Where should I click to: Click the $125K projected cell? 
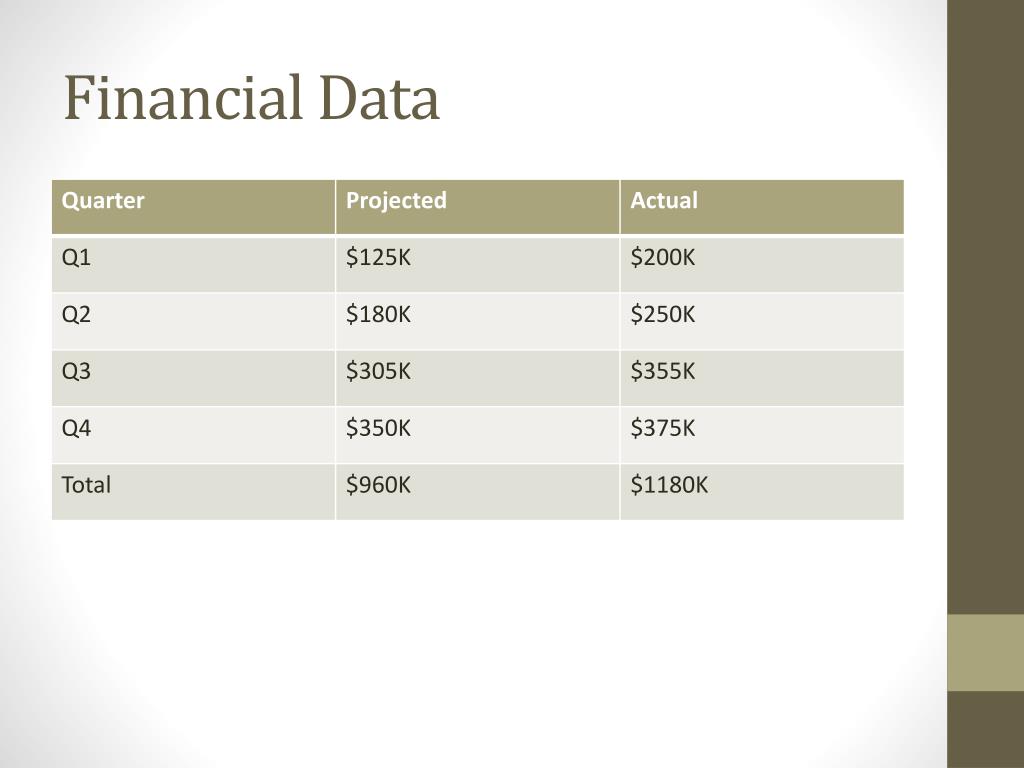pos(477,264)
